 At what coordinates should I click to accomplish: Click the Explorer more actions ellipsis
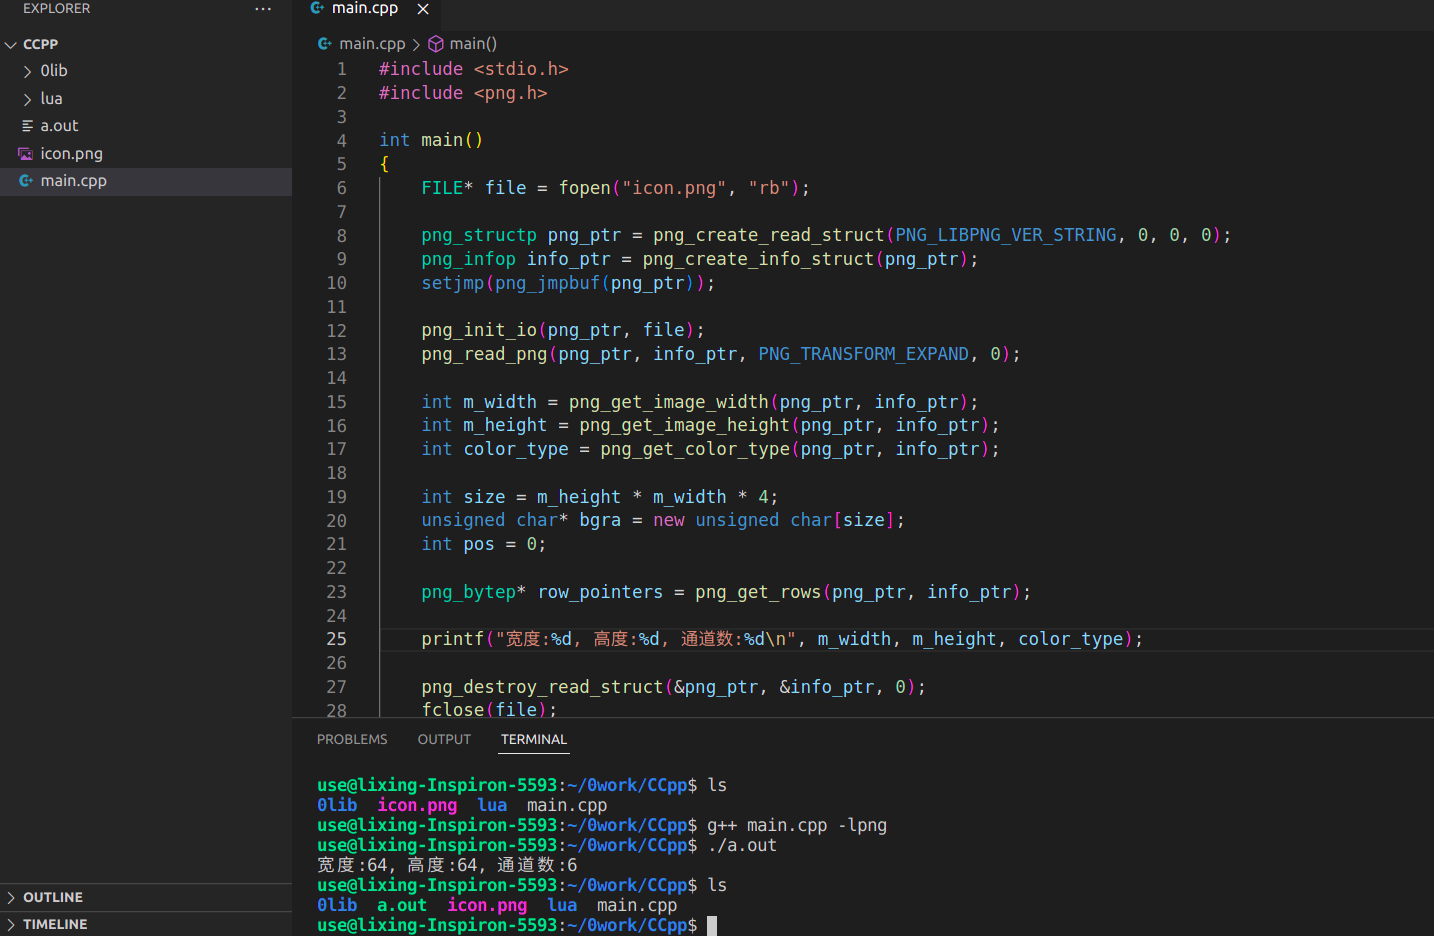point(263,9)
